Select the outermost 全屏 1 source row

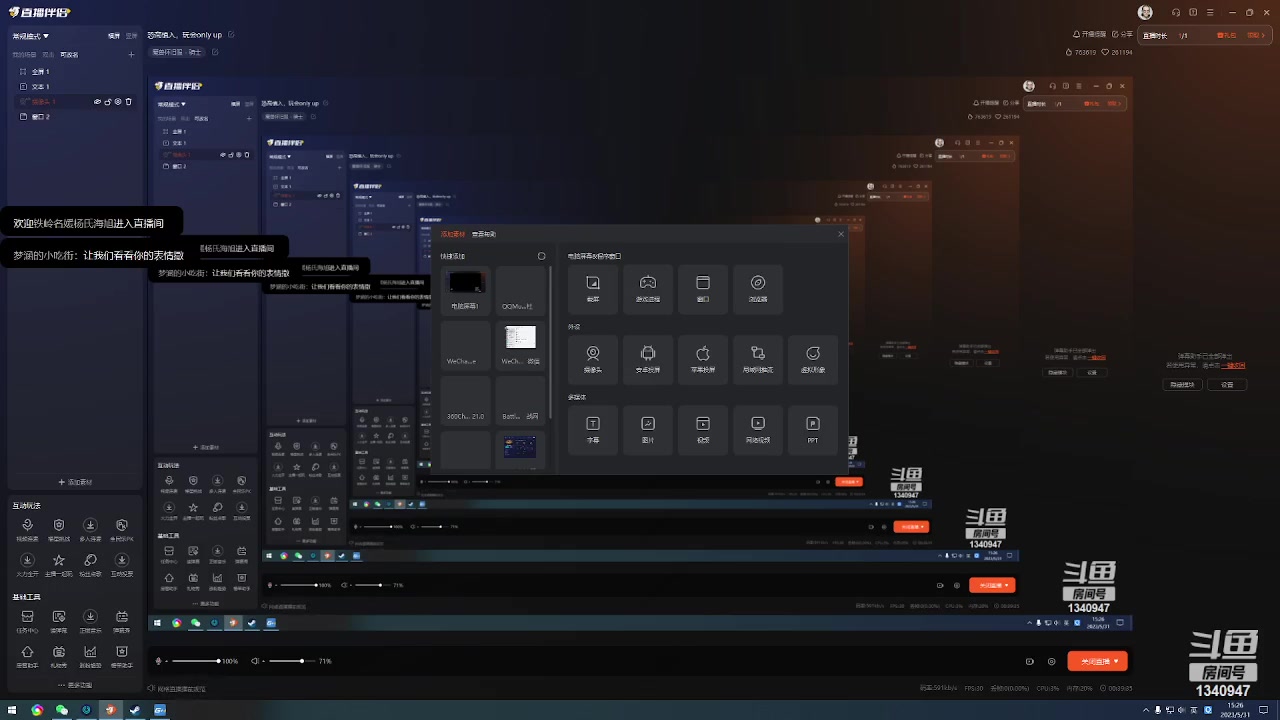point(74,72)
